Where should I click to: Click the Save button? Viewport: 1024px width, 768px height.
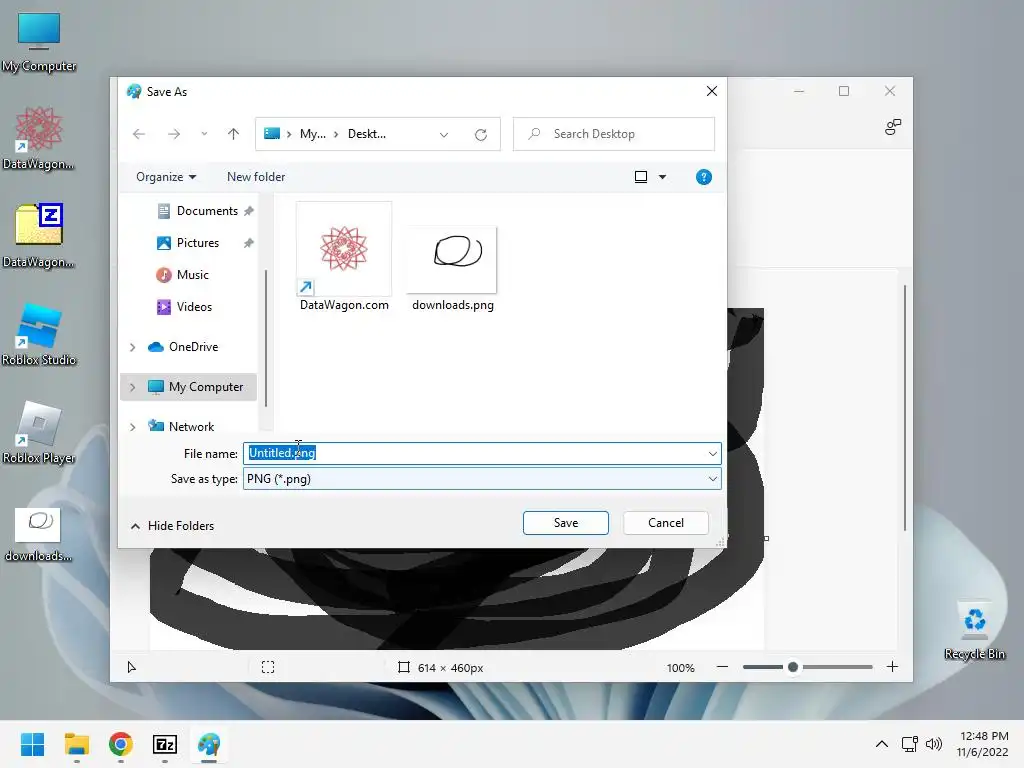pos(566,523)
